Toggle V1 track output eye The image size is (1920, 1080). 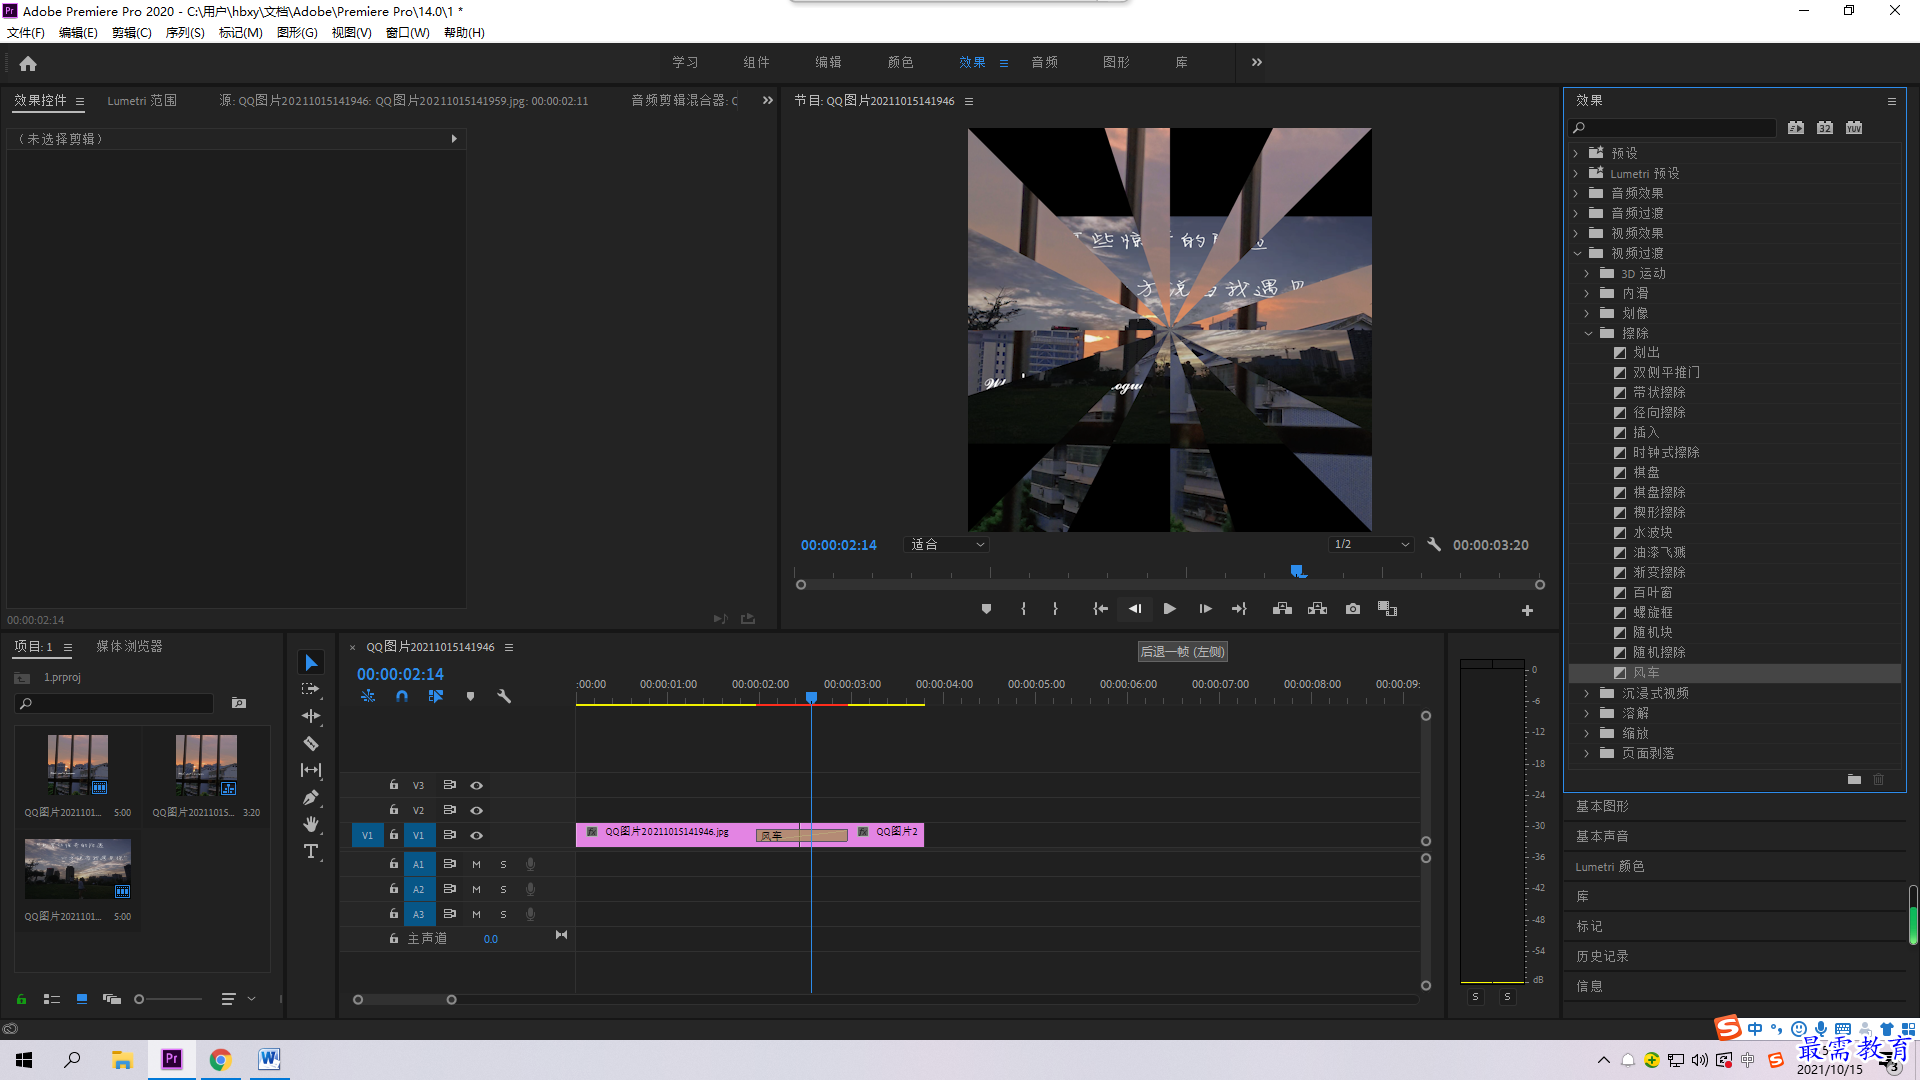[477, 836]
